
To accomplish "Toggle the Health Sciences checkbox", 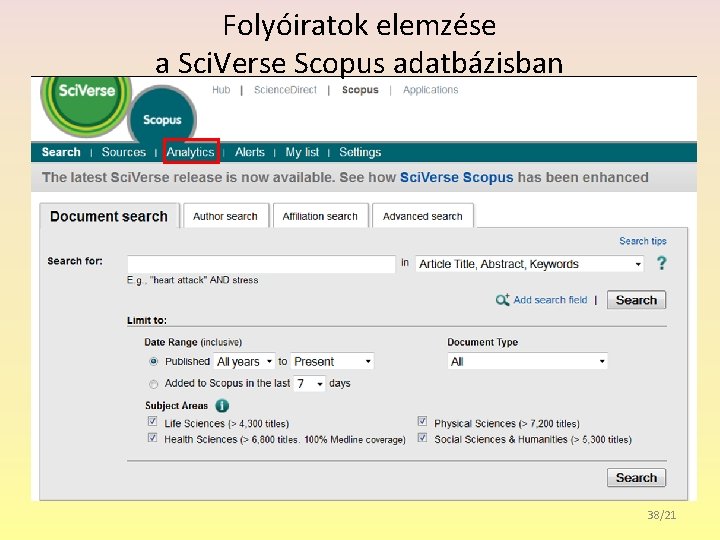I will [152, 438].
